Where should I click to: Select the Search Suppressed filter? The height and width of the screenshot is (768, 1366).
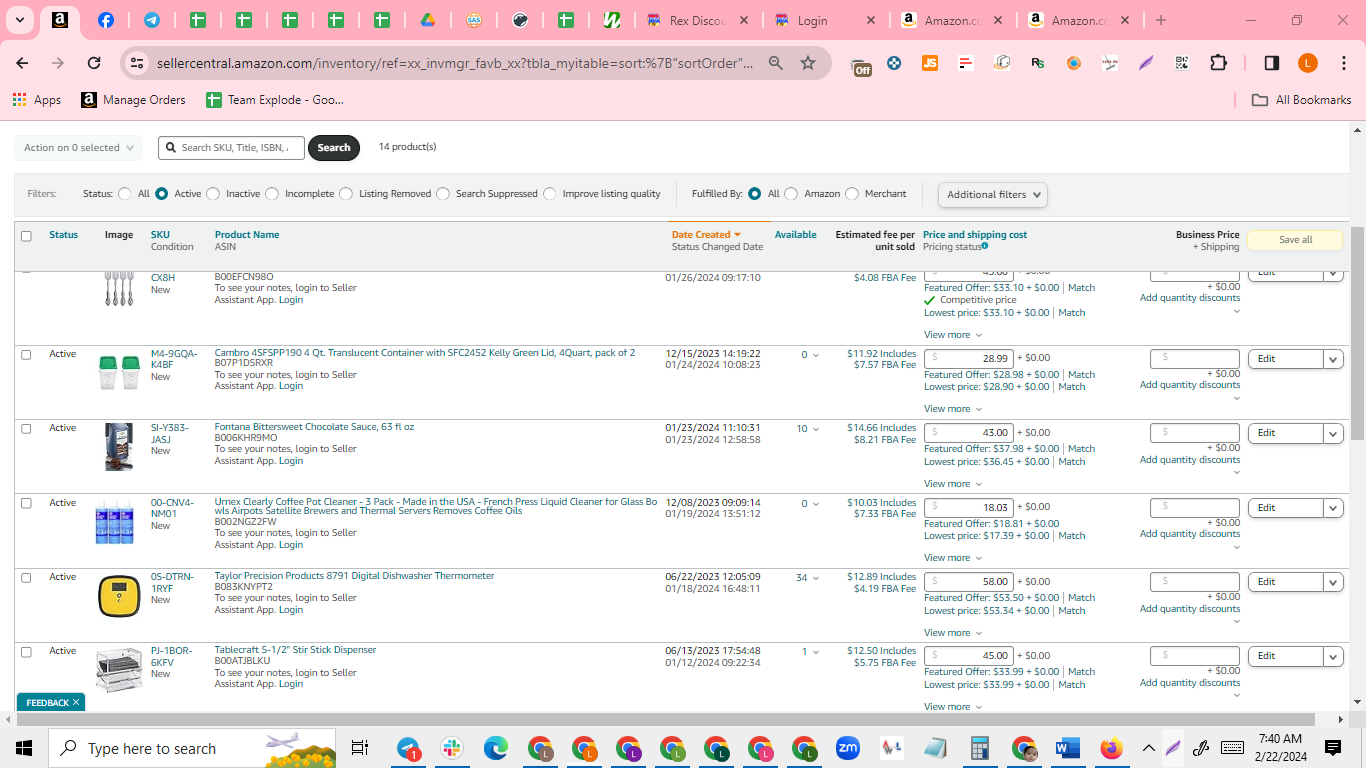[443, 194]
